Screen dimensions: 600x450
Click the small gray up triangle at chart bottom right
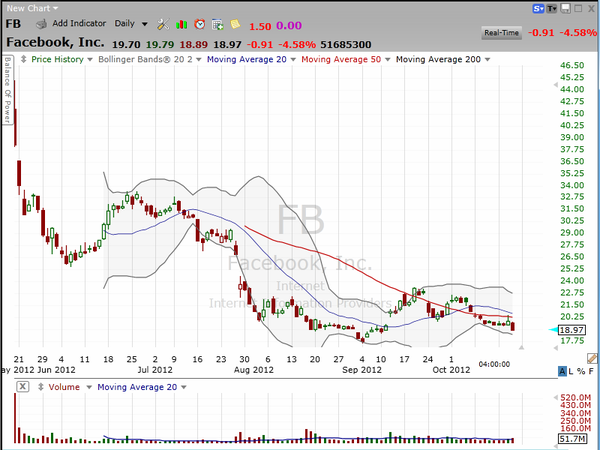pyautogui.click(x=521, y=347)
